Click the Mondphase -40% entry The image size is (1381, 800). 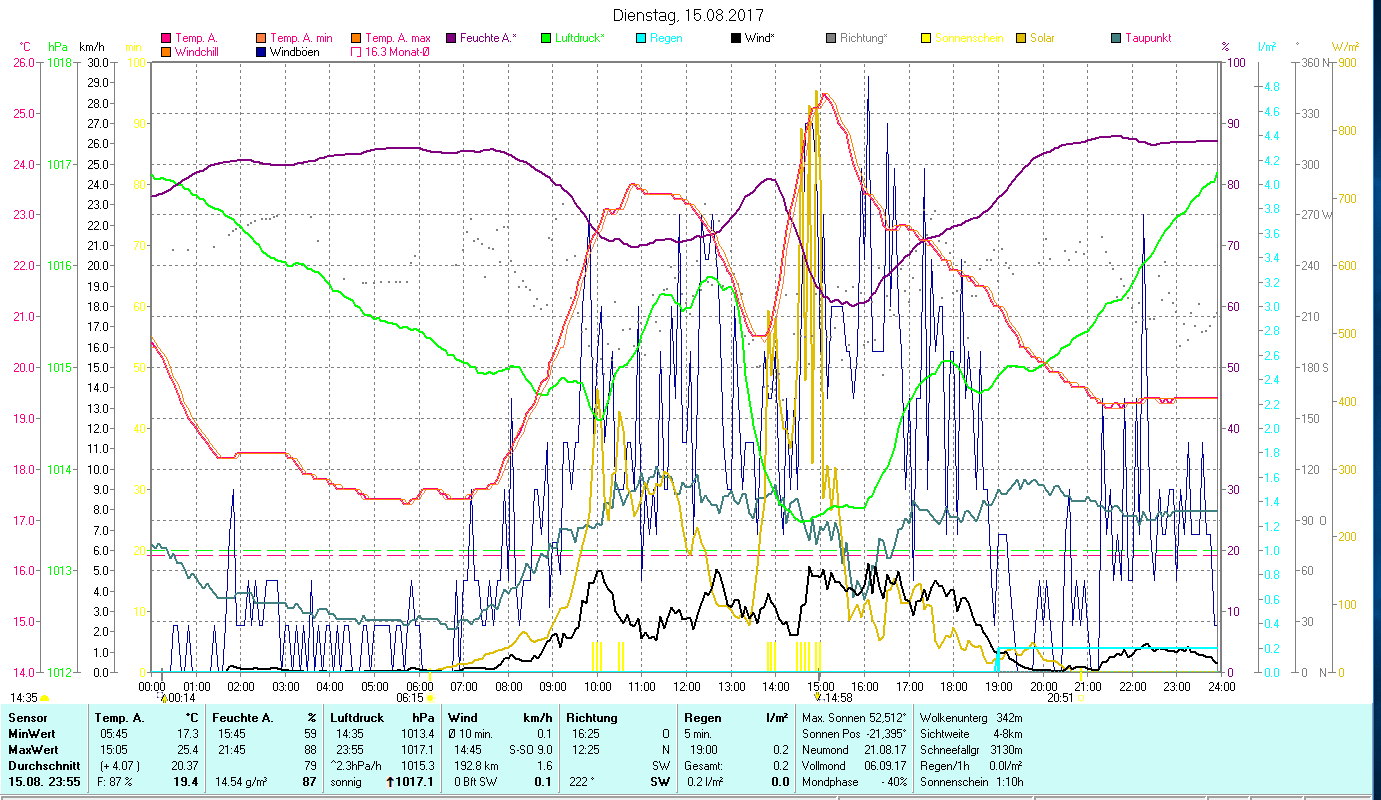click(x=854, y=782)
